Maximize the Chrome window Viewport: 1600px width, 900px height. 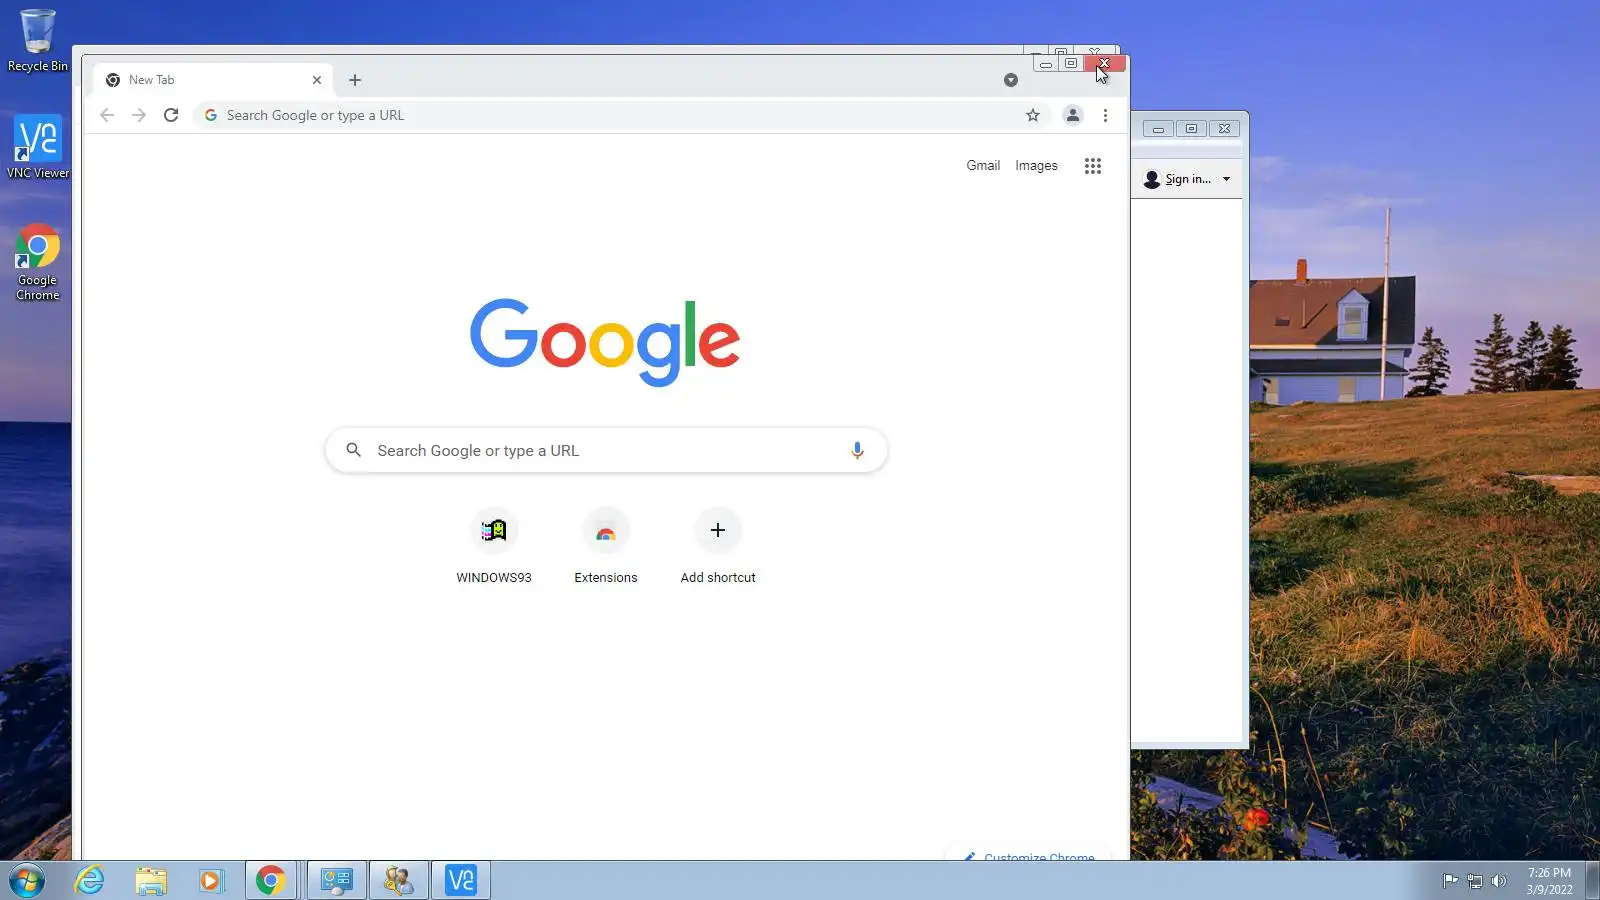coord(1071,64)
